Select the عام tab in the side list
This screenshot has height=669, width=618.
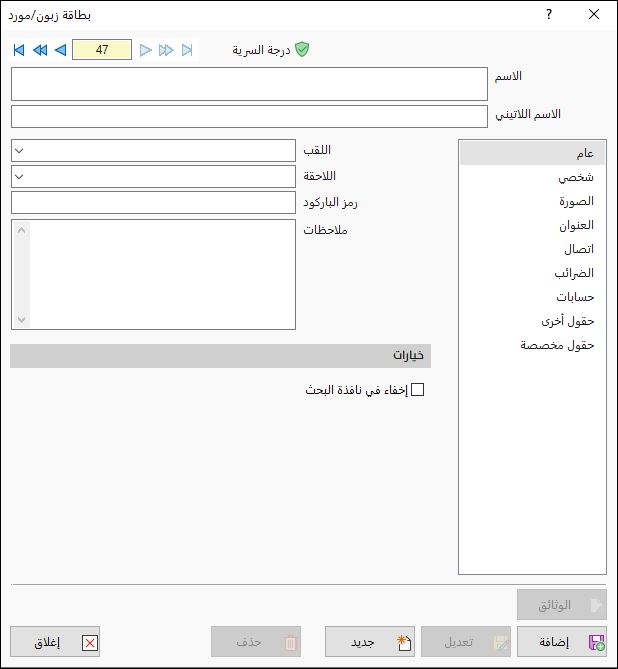click(x=532, y=153)
